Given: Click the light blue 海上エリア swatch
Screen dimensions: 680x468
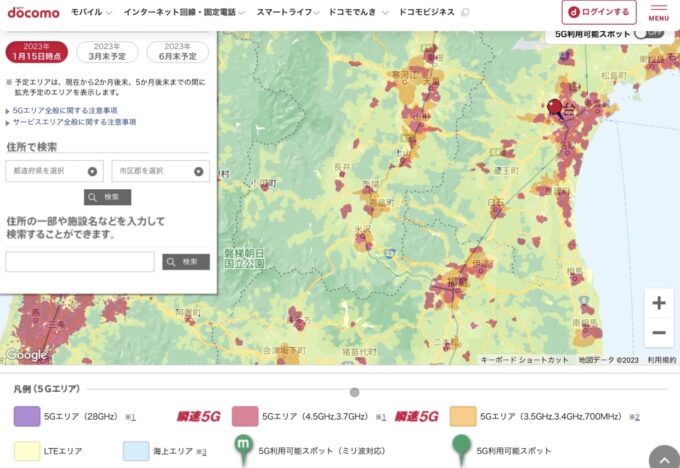Looking at the screenshot, I should (x=136, y=451).
